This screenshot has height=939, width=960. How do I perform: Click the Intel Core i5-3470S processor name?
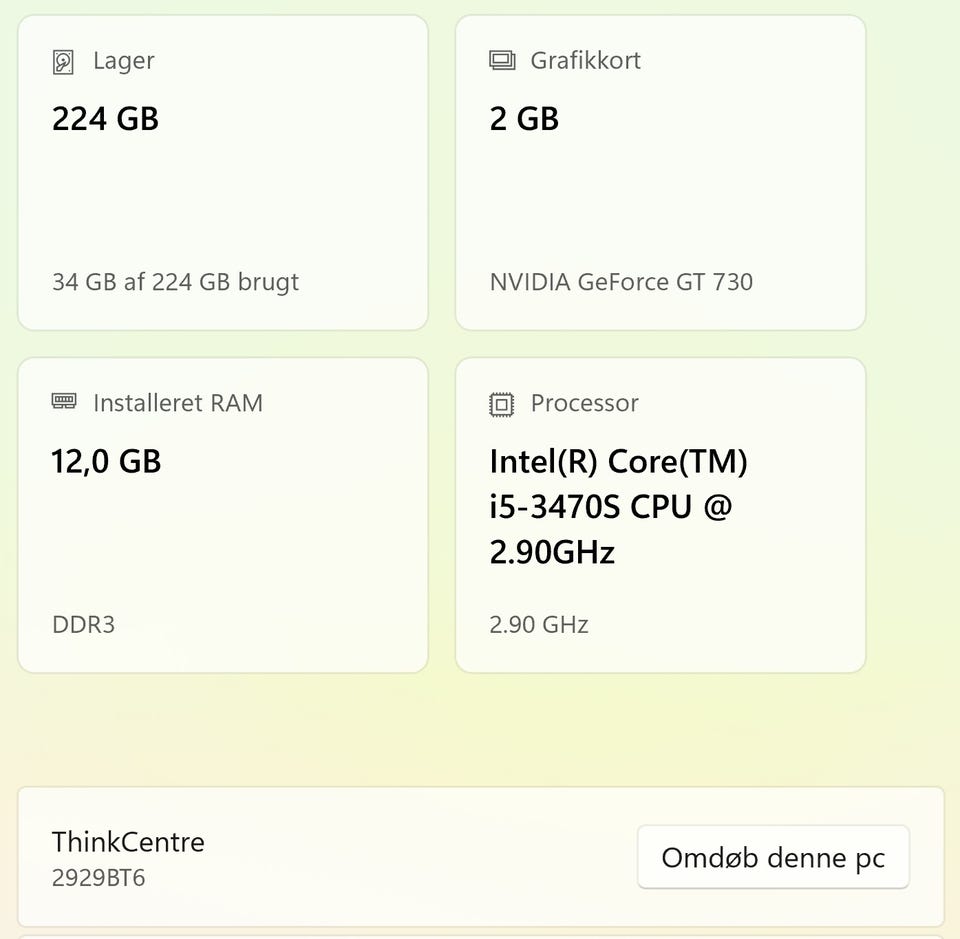[618, 506]
